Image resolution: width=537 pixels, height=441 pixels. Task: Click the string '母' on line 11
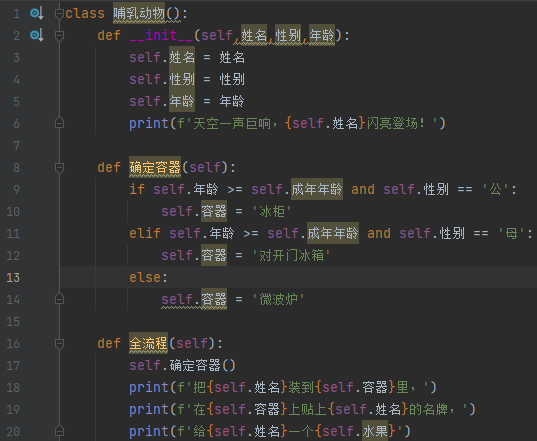512,234
